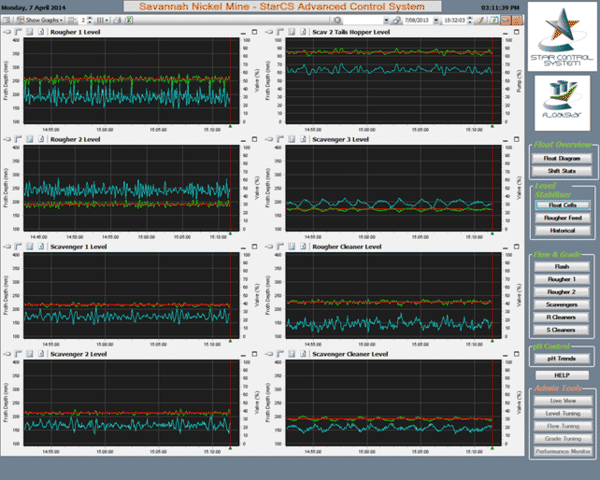The height and width of the screenshot is (480, 600).
Task: Click the chart picture icon on Rougher 2 Level
Action: [x=29, y=139]
